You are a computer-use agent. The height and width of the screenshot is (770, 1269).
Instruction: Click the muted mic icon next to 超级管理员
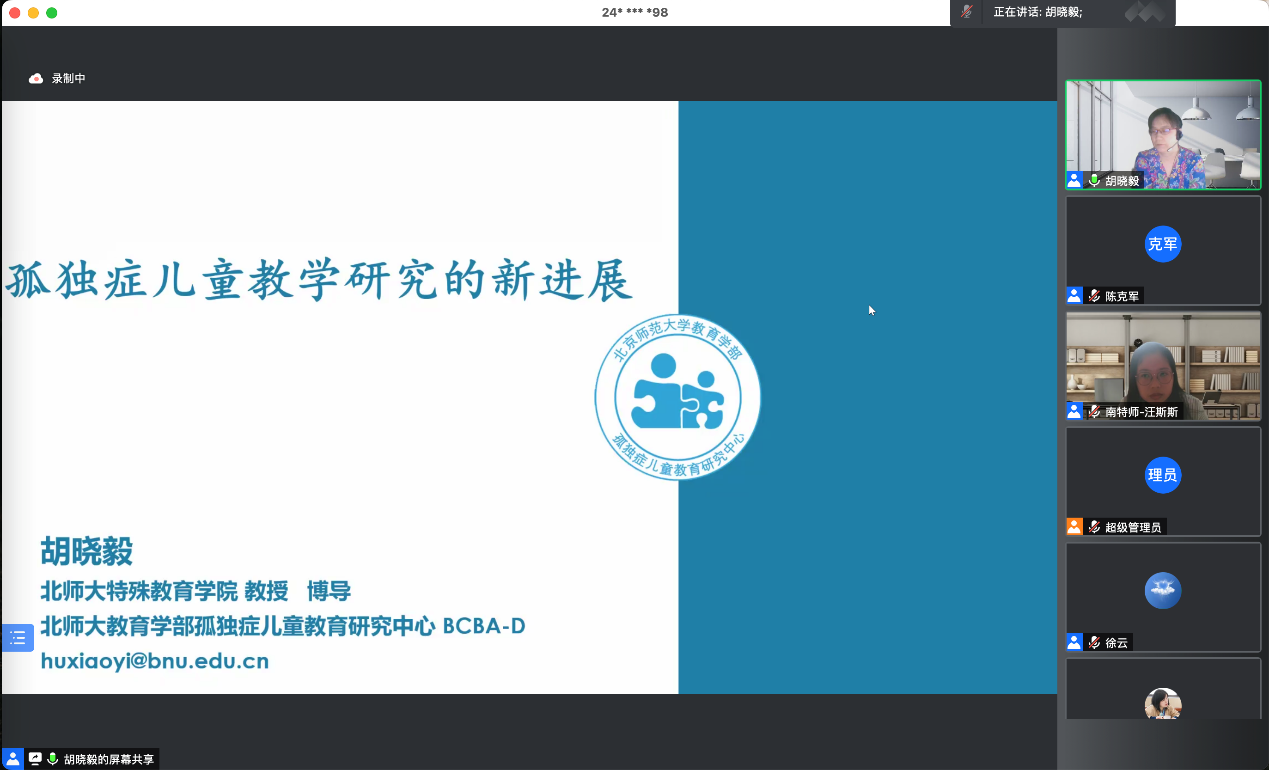[x=1094, y=527]
